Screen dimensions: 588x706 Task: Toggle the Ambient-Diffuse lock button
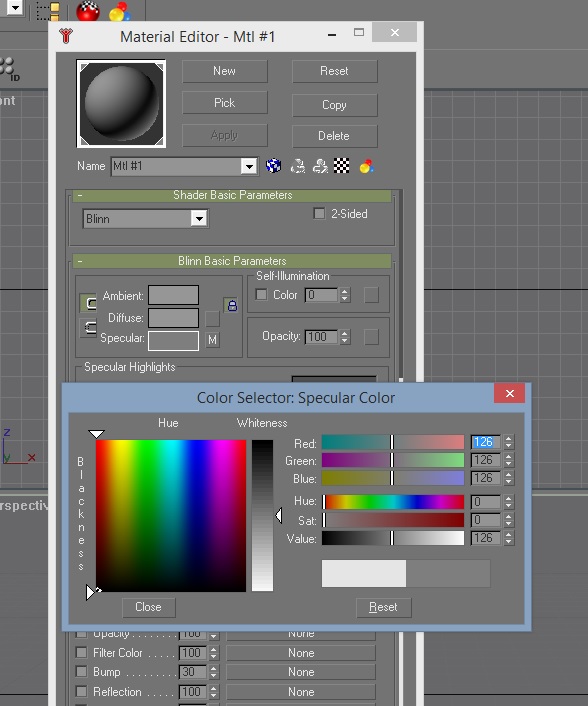(89, 303)
